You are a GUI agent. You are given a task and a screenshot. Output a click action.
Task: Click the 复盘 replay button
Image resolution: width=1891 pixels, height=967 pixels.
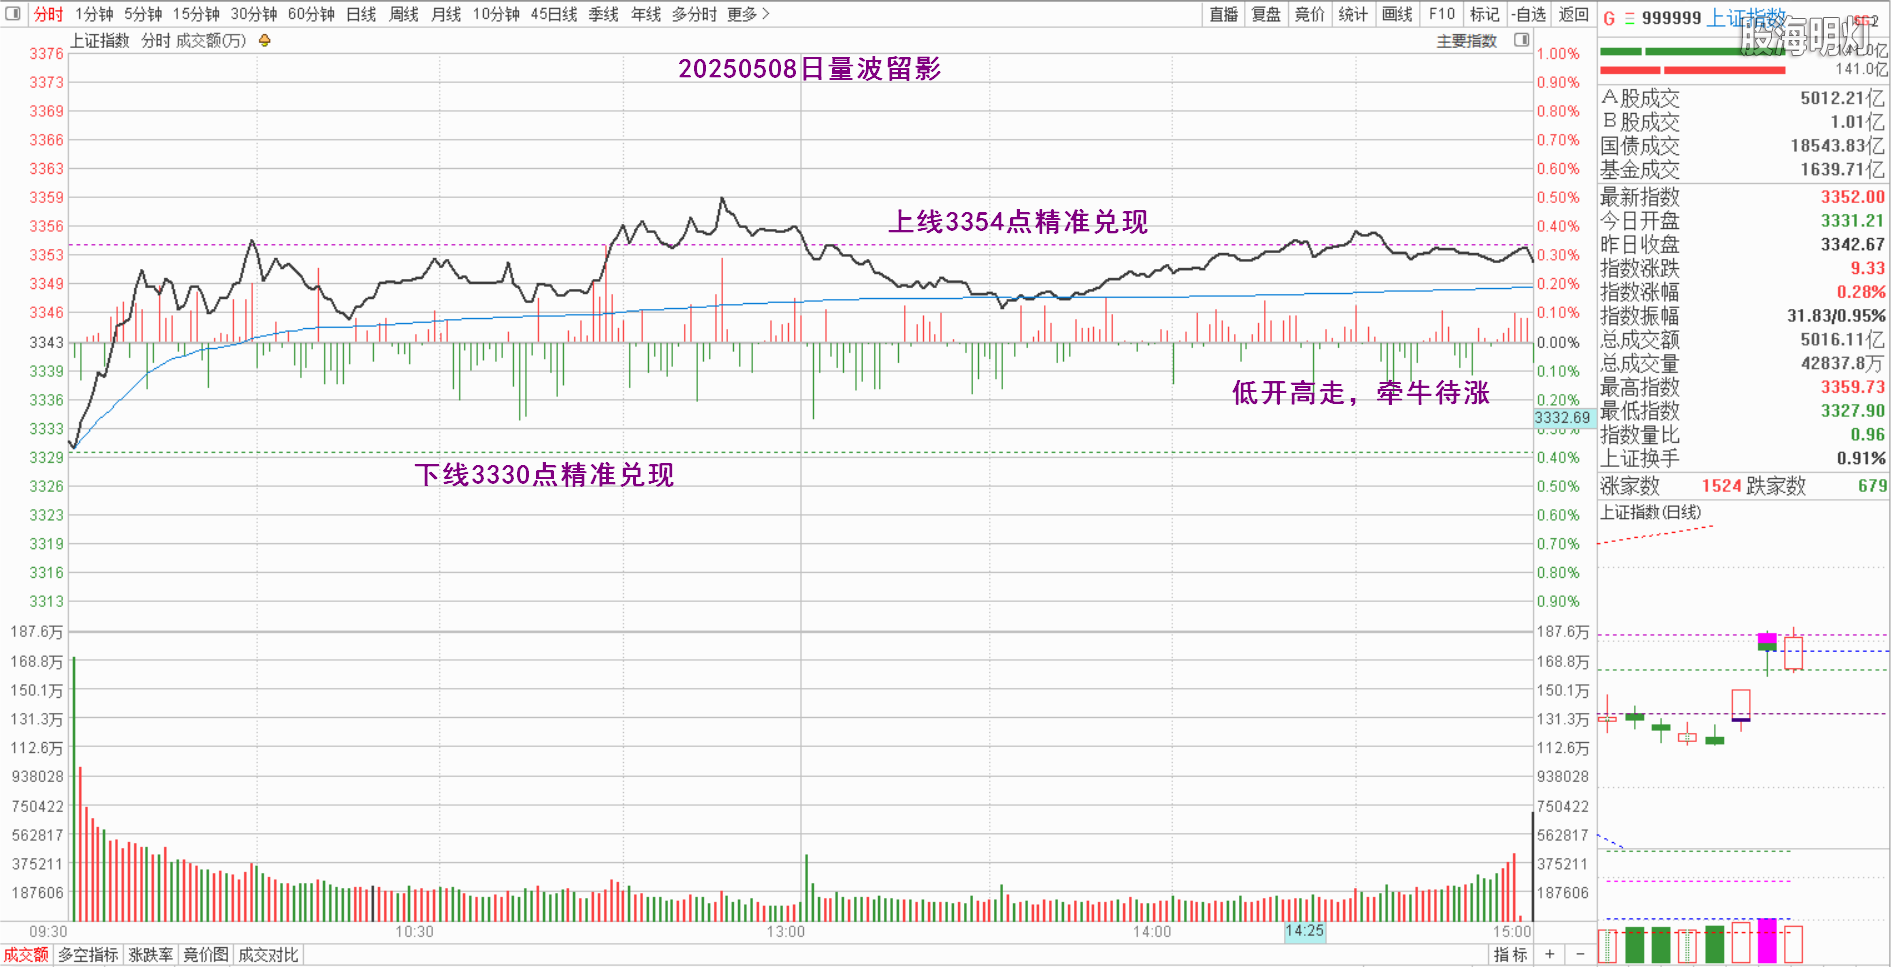(x=1266, y=14)
